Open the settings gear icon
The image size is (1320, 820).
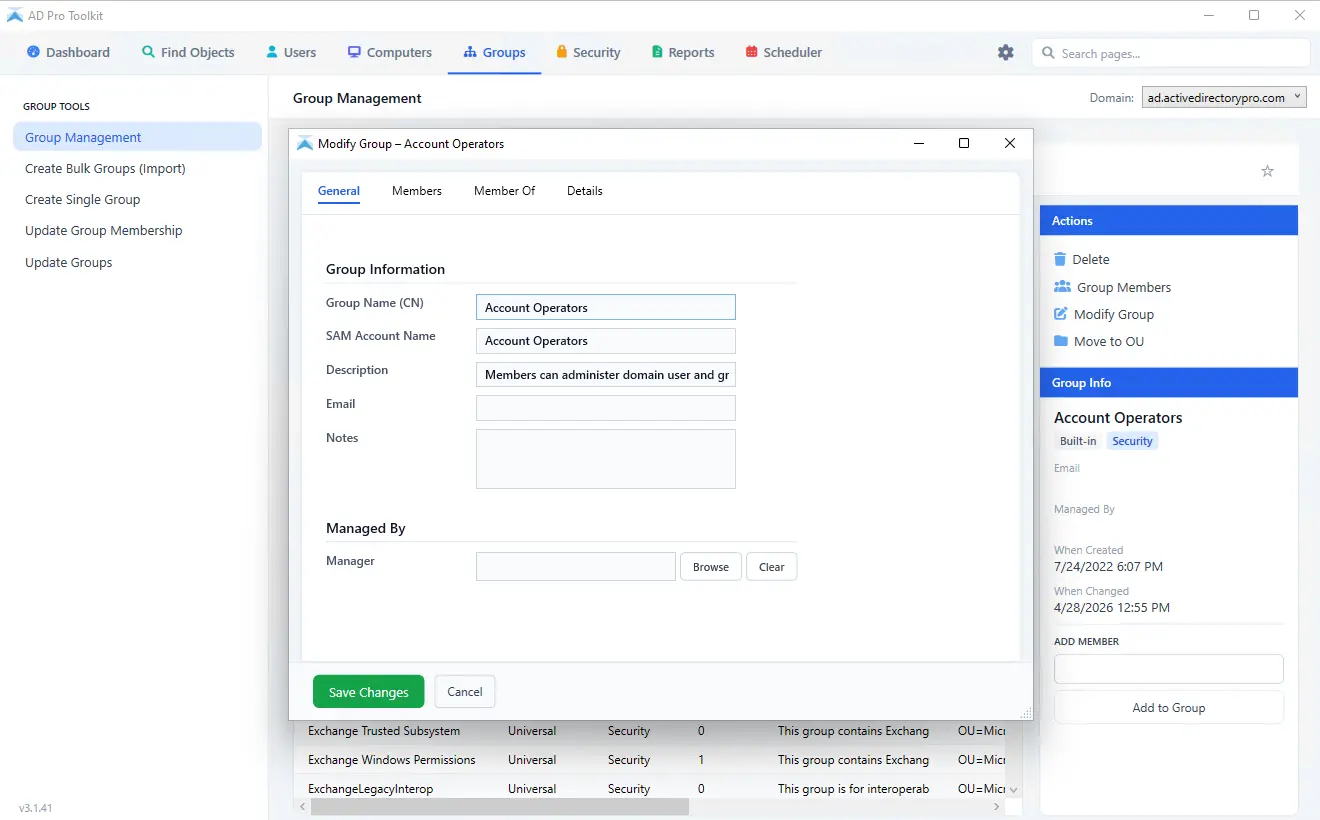(1006, 52)
